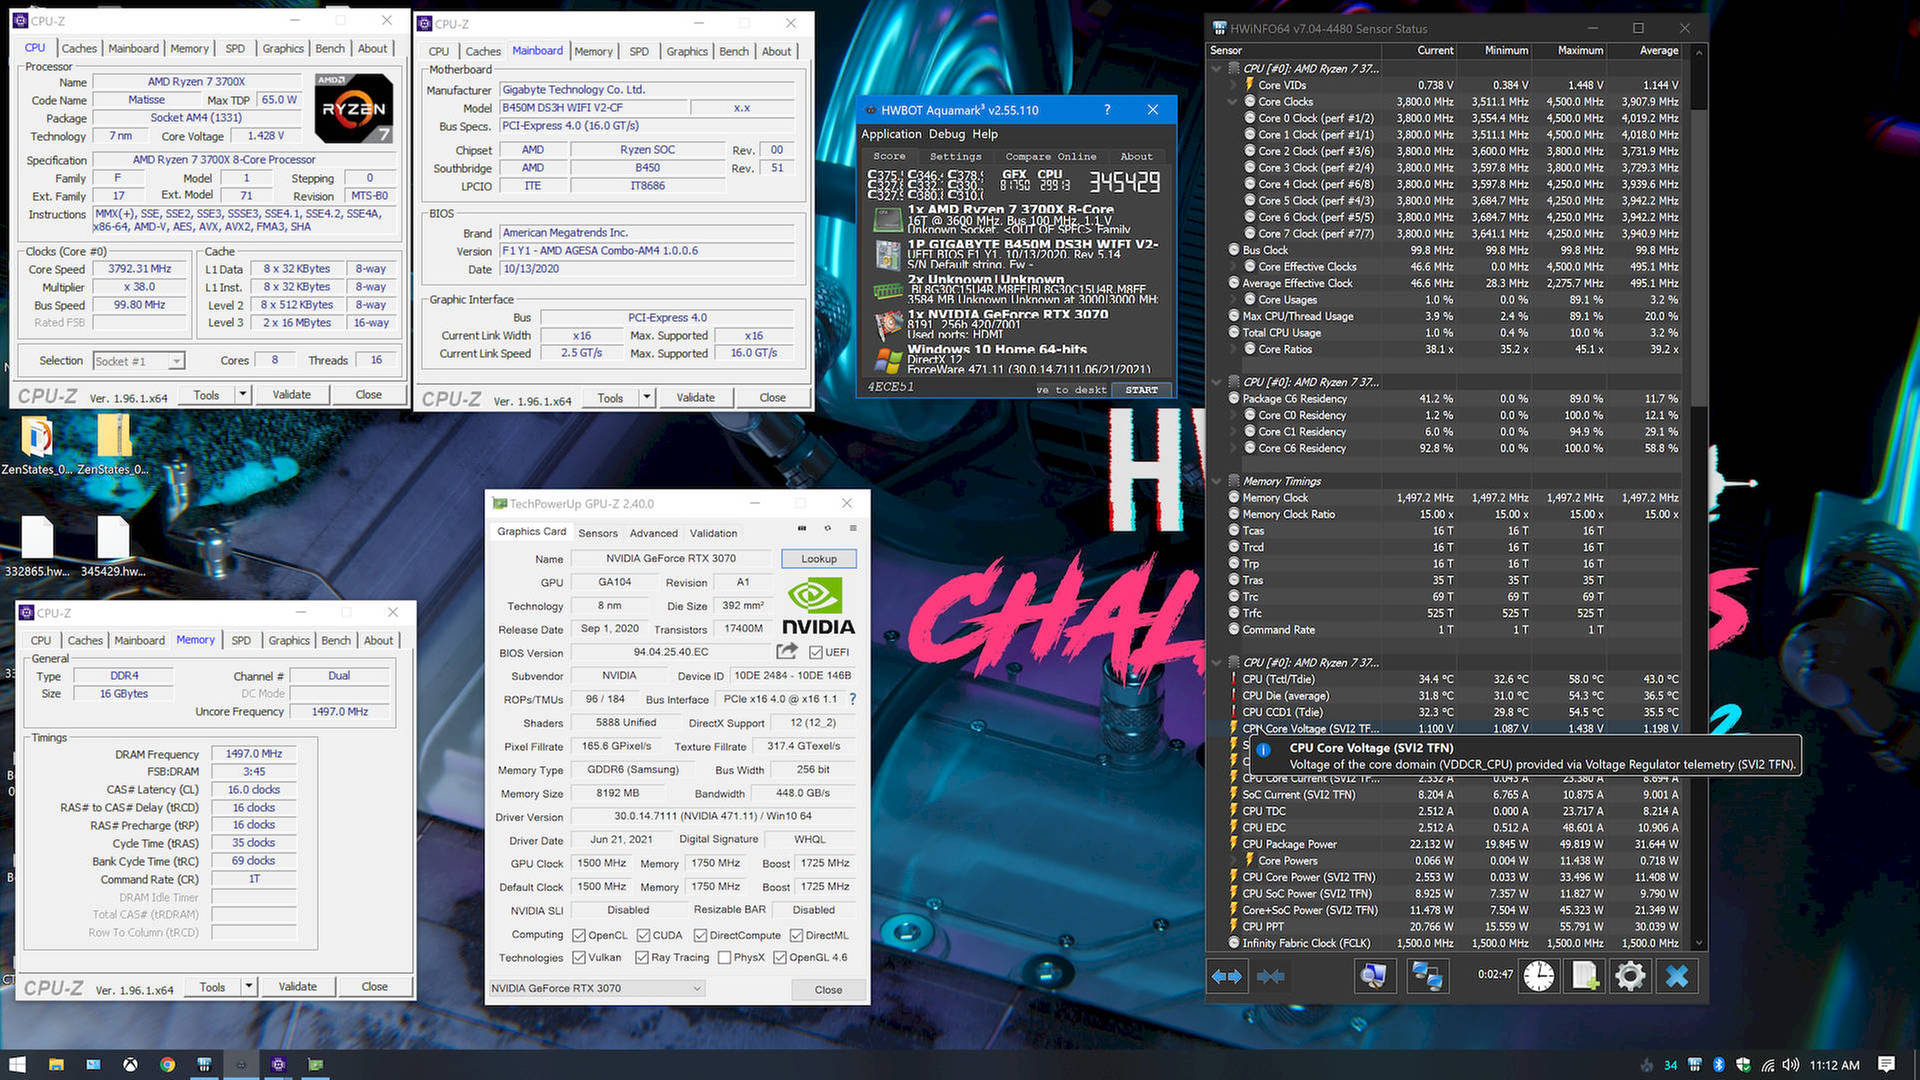Screen dimensions: 1920x1080
Task: Click HWiNFO expand layout arrows icon
Action: click(1226, 976)
